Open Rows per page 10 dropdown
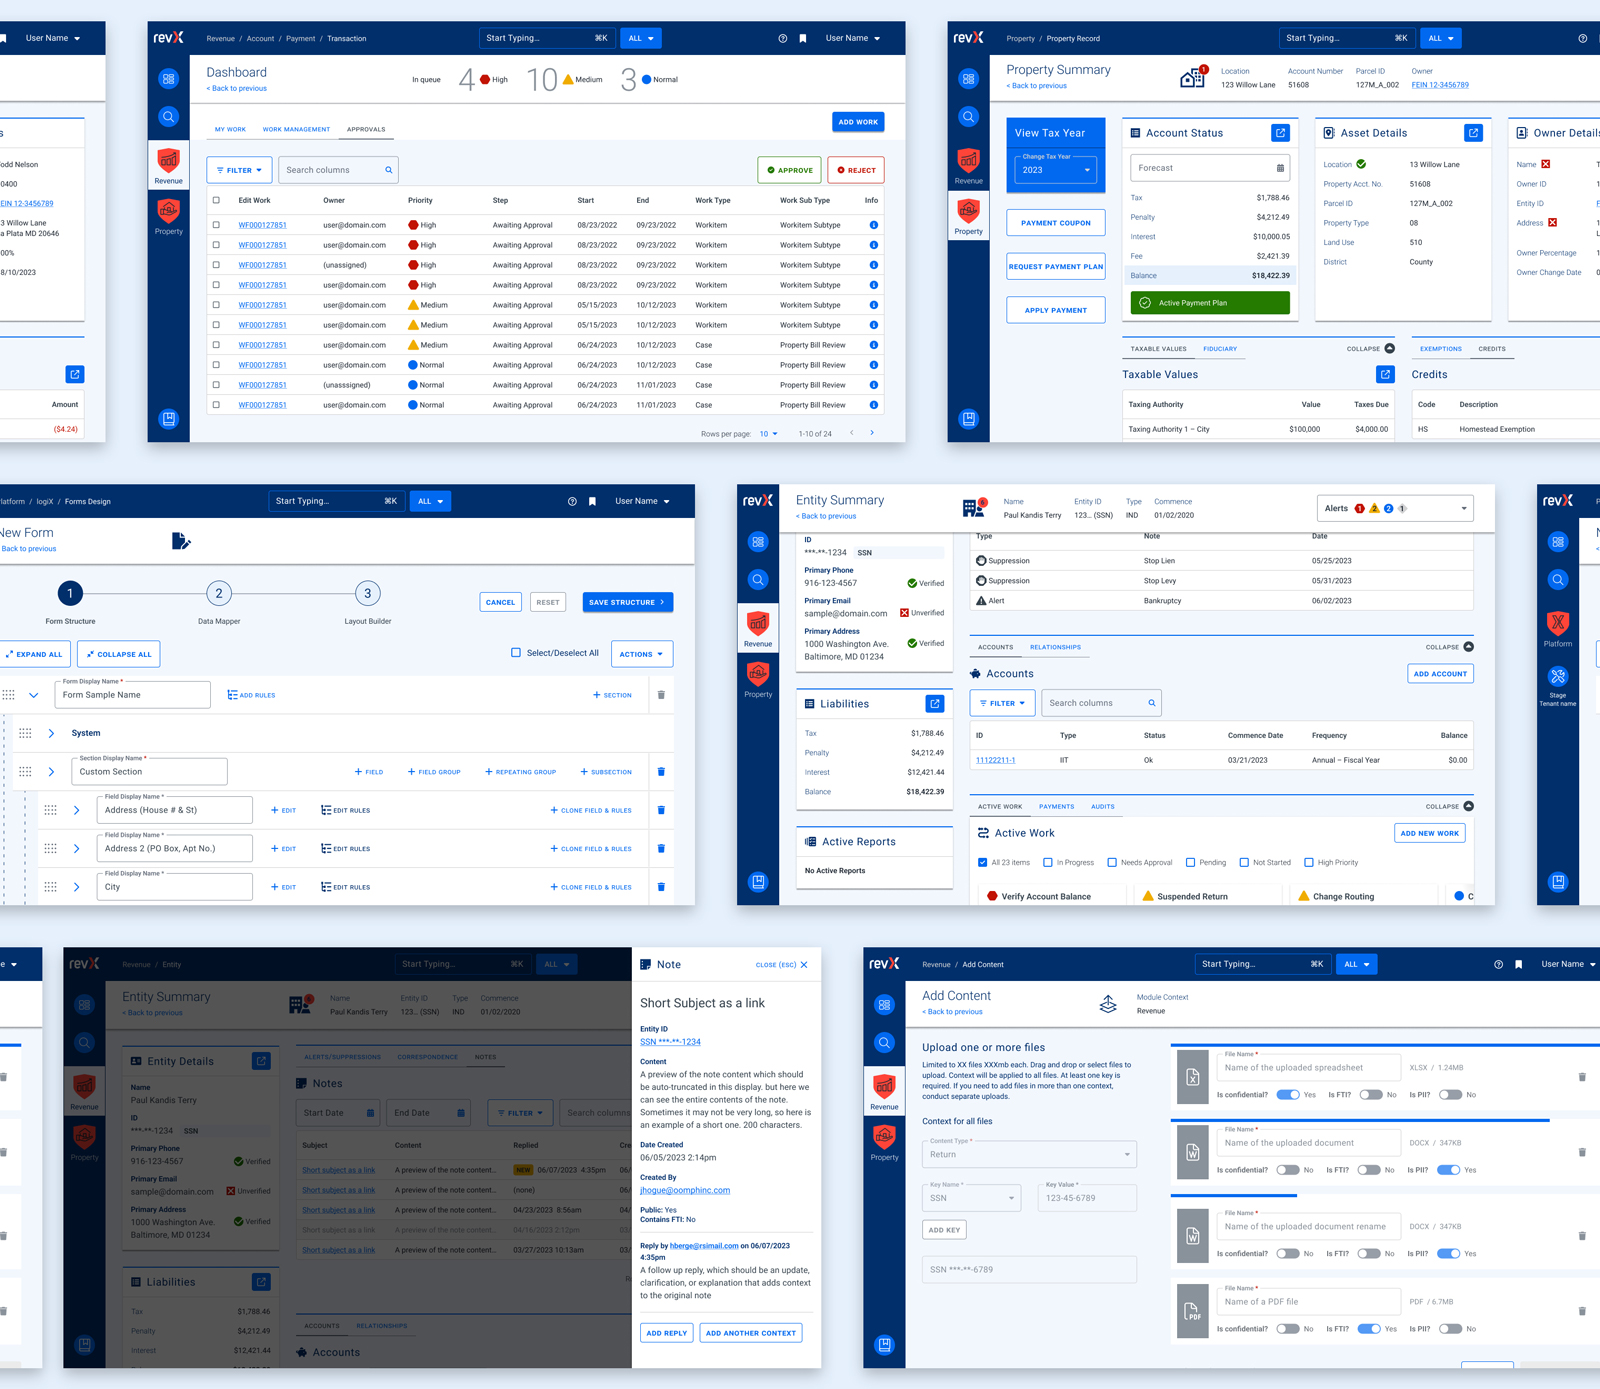 (768, 434)
